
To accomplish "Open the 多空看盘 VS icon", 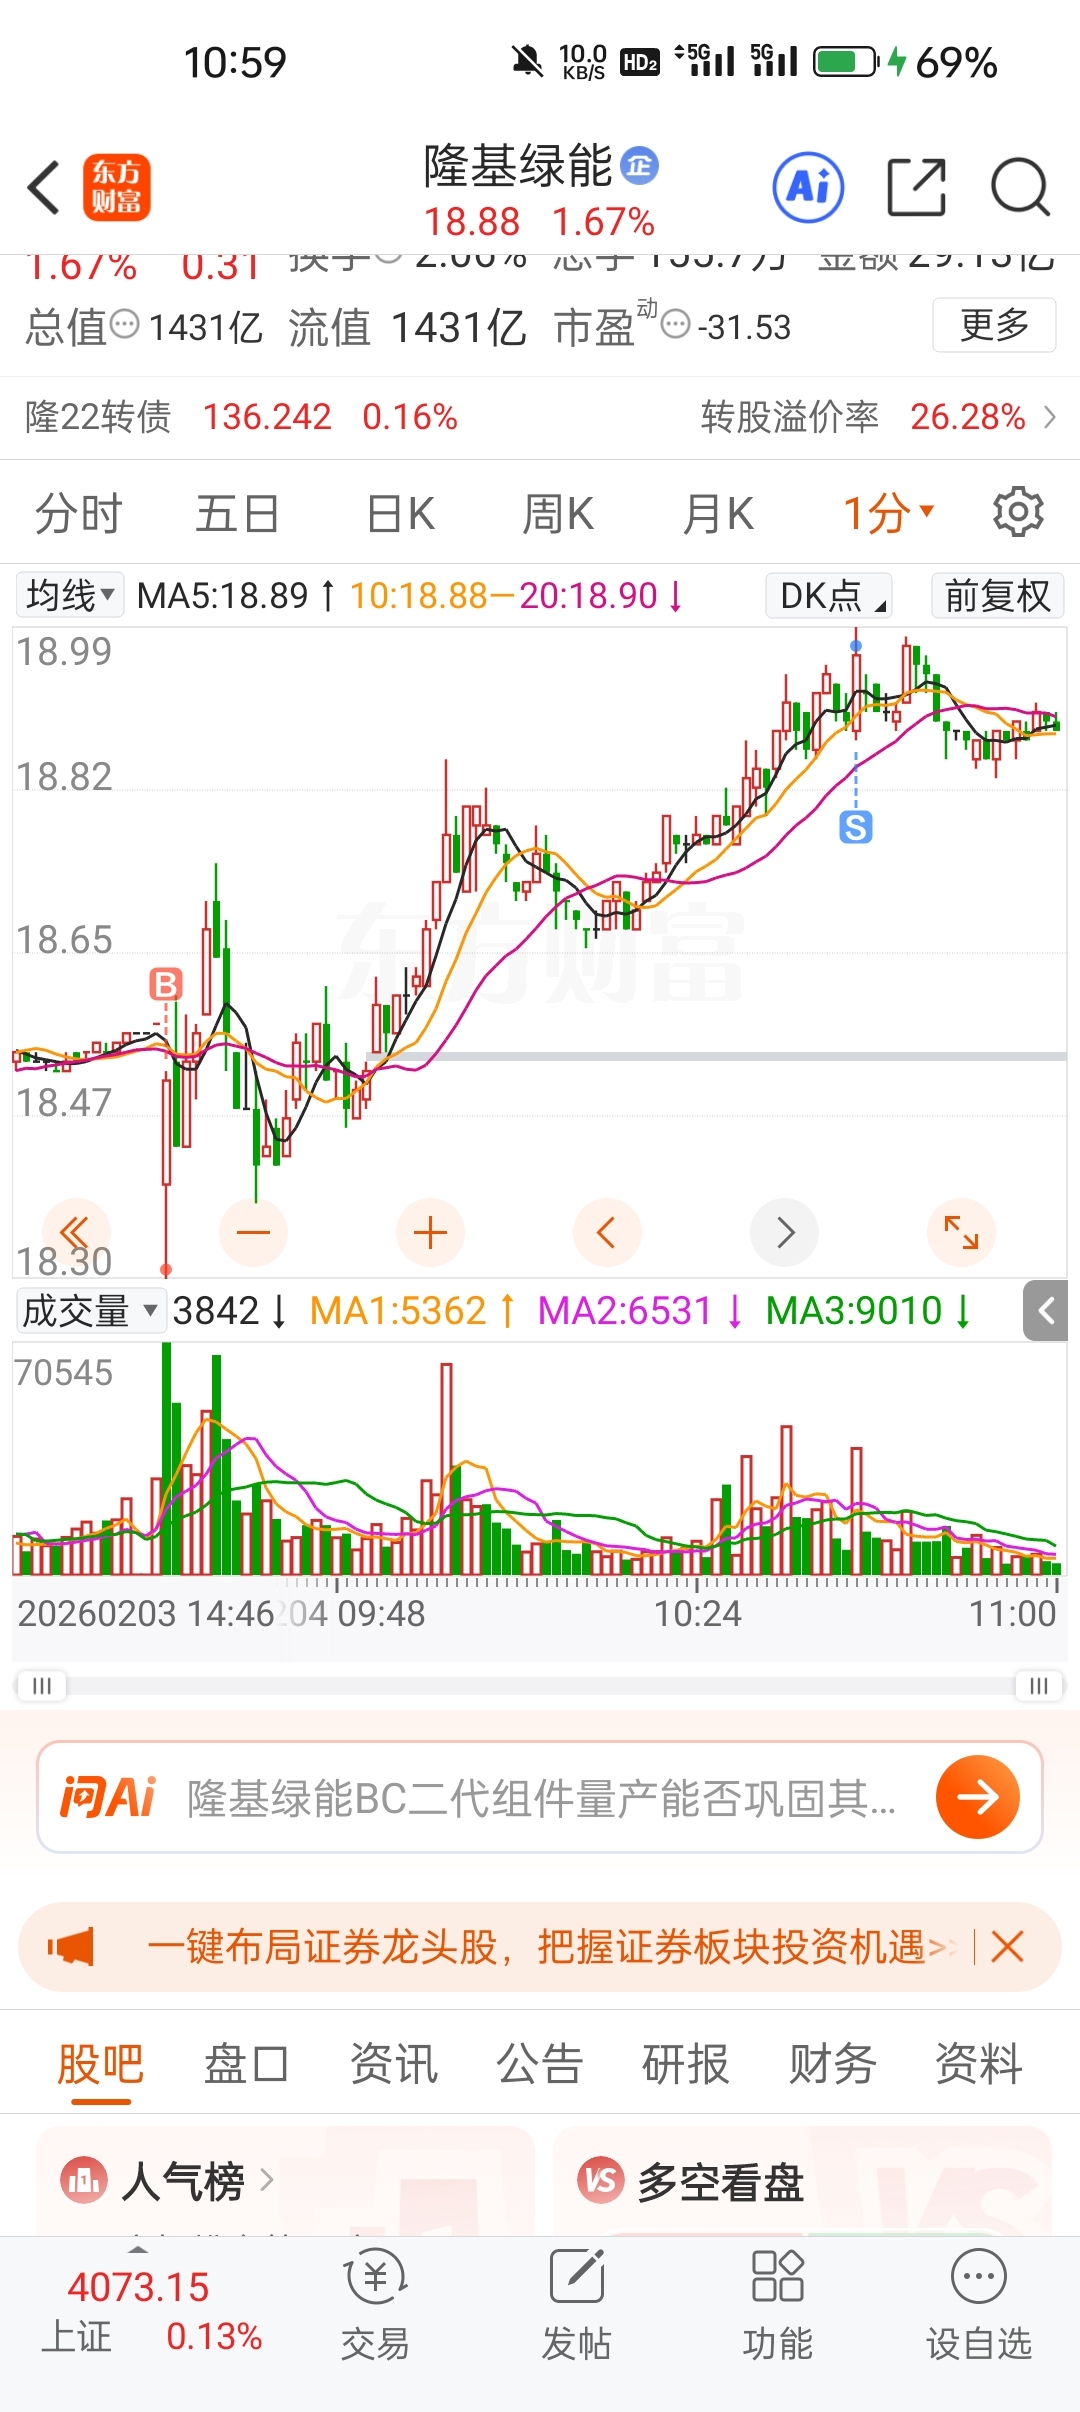I will [x=601, y=2180].
